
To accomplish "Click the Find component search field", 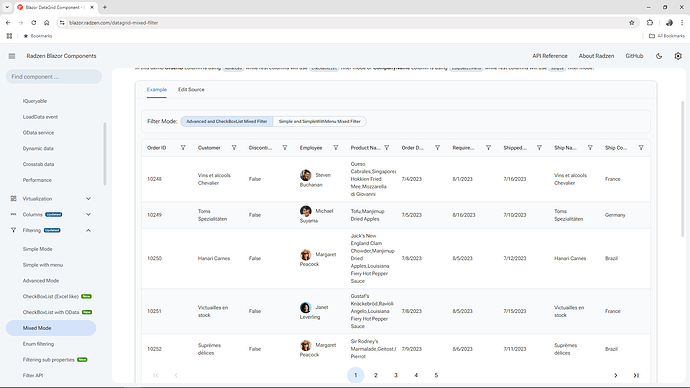I will 54,77.
